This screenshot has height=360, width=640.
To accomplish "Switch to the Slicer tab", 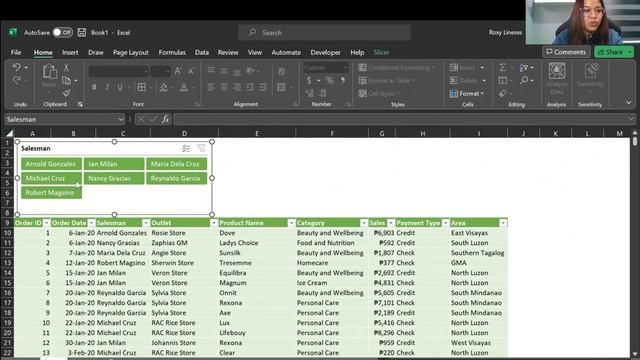I will [381, 52].
